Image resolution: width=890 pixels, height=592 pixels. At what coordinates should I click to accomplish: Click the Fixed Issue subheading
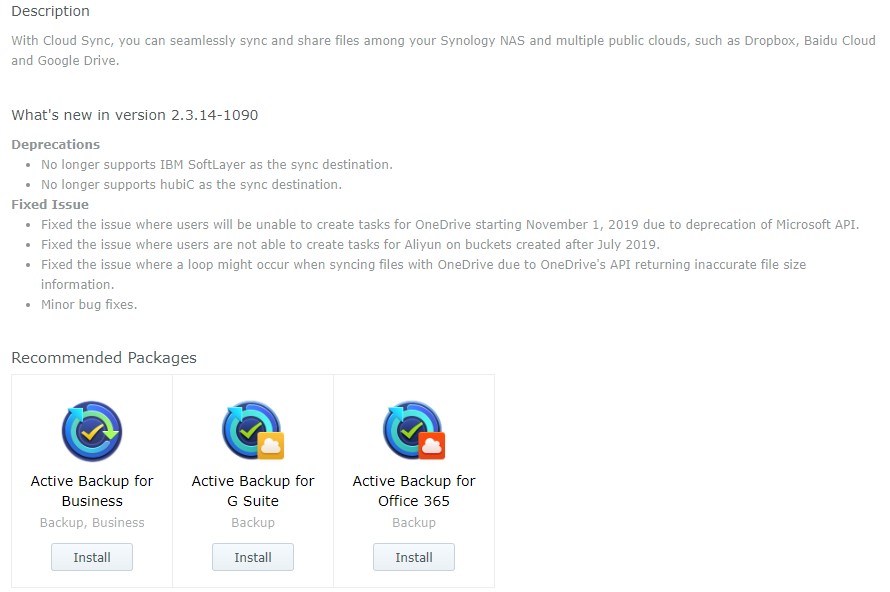click(x=50, y=204)
